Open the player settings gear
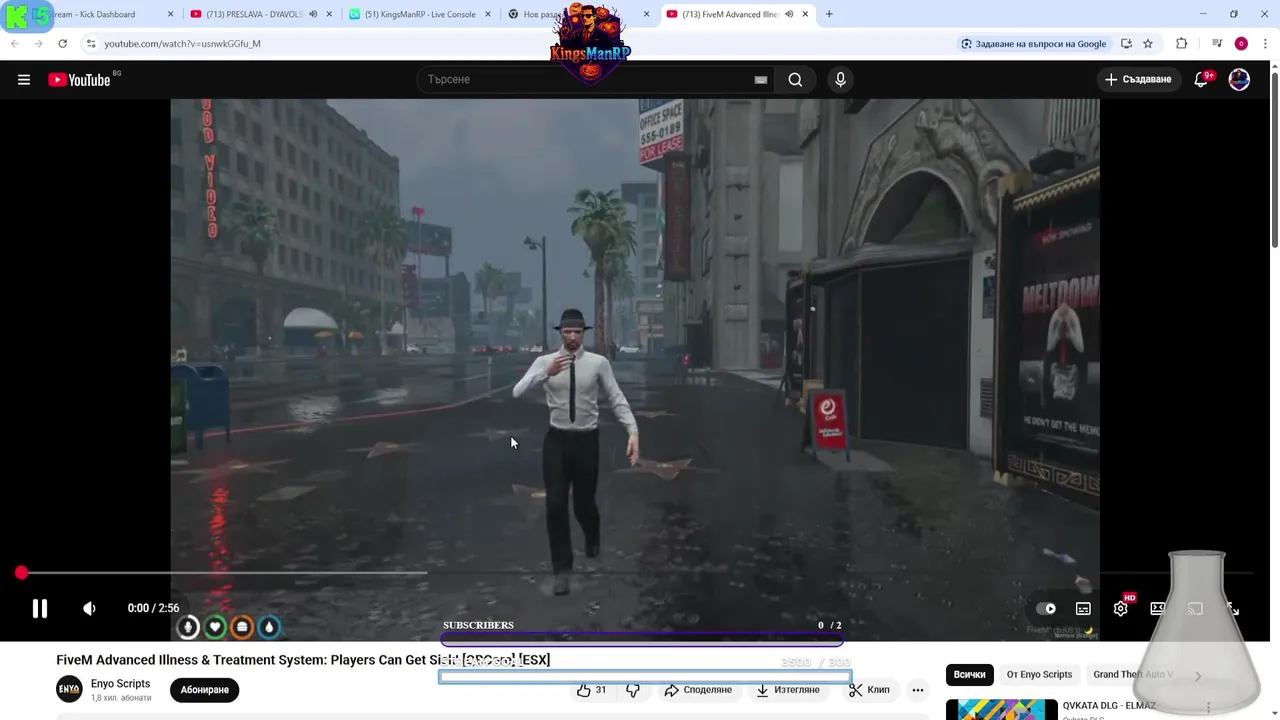 point(1121,608)
